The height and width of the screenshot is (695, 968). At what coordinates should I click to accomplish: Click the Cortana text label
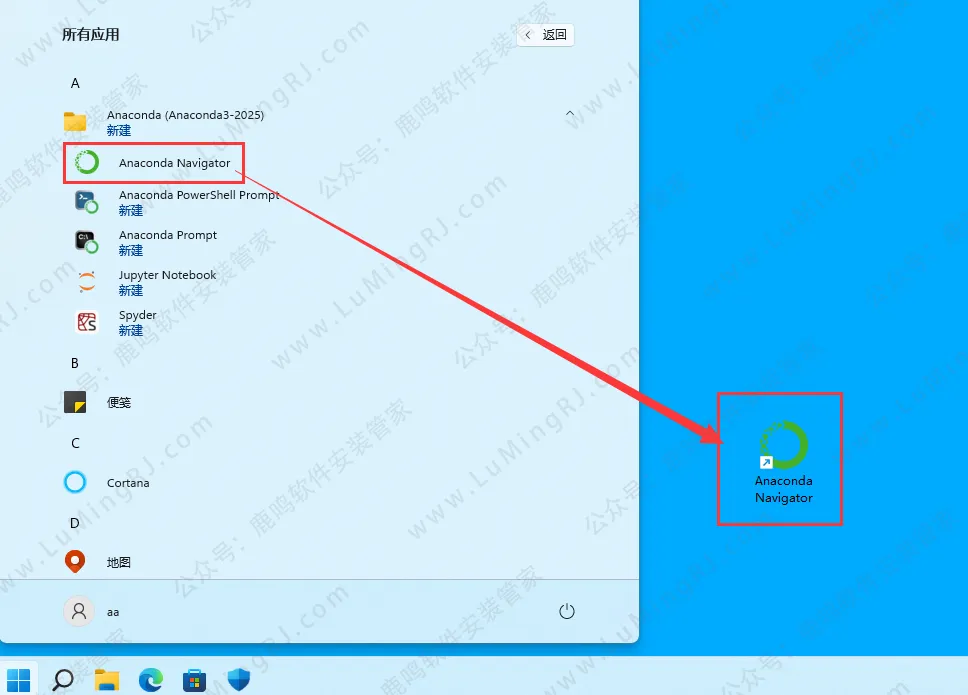tap(128, 483)
